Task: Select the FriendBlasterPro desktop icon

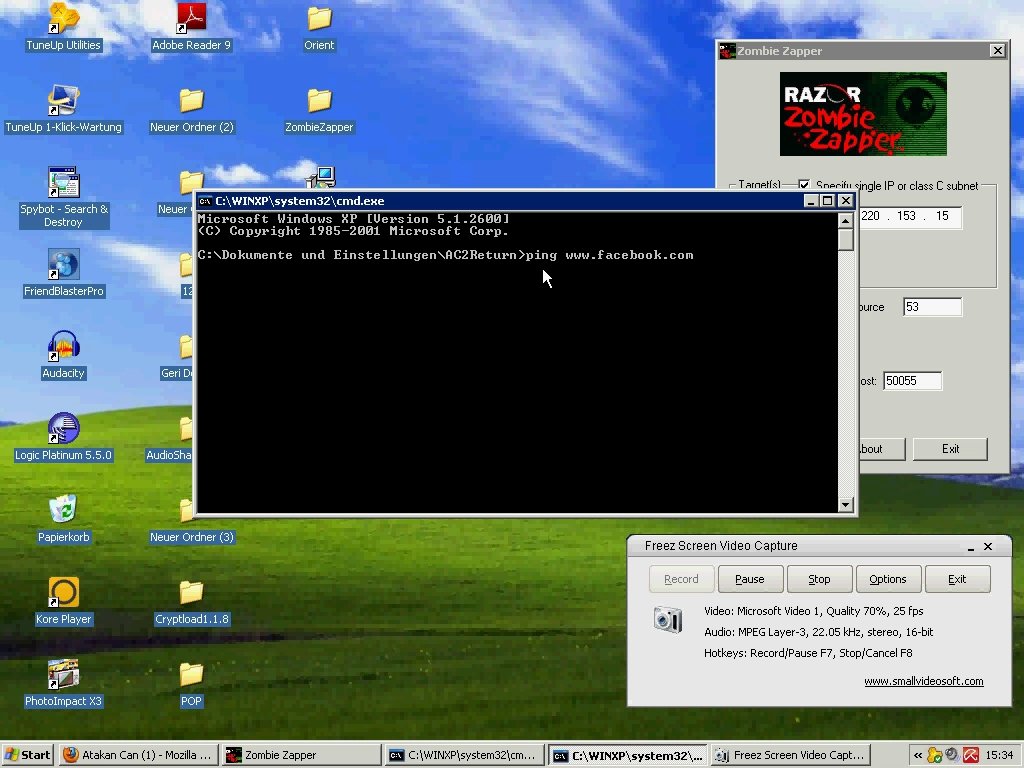Action: pos(63,273)
